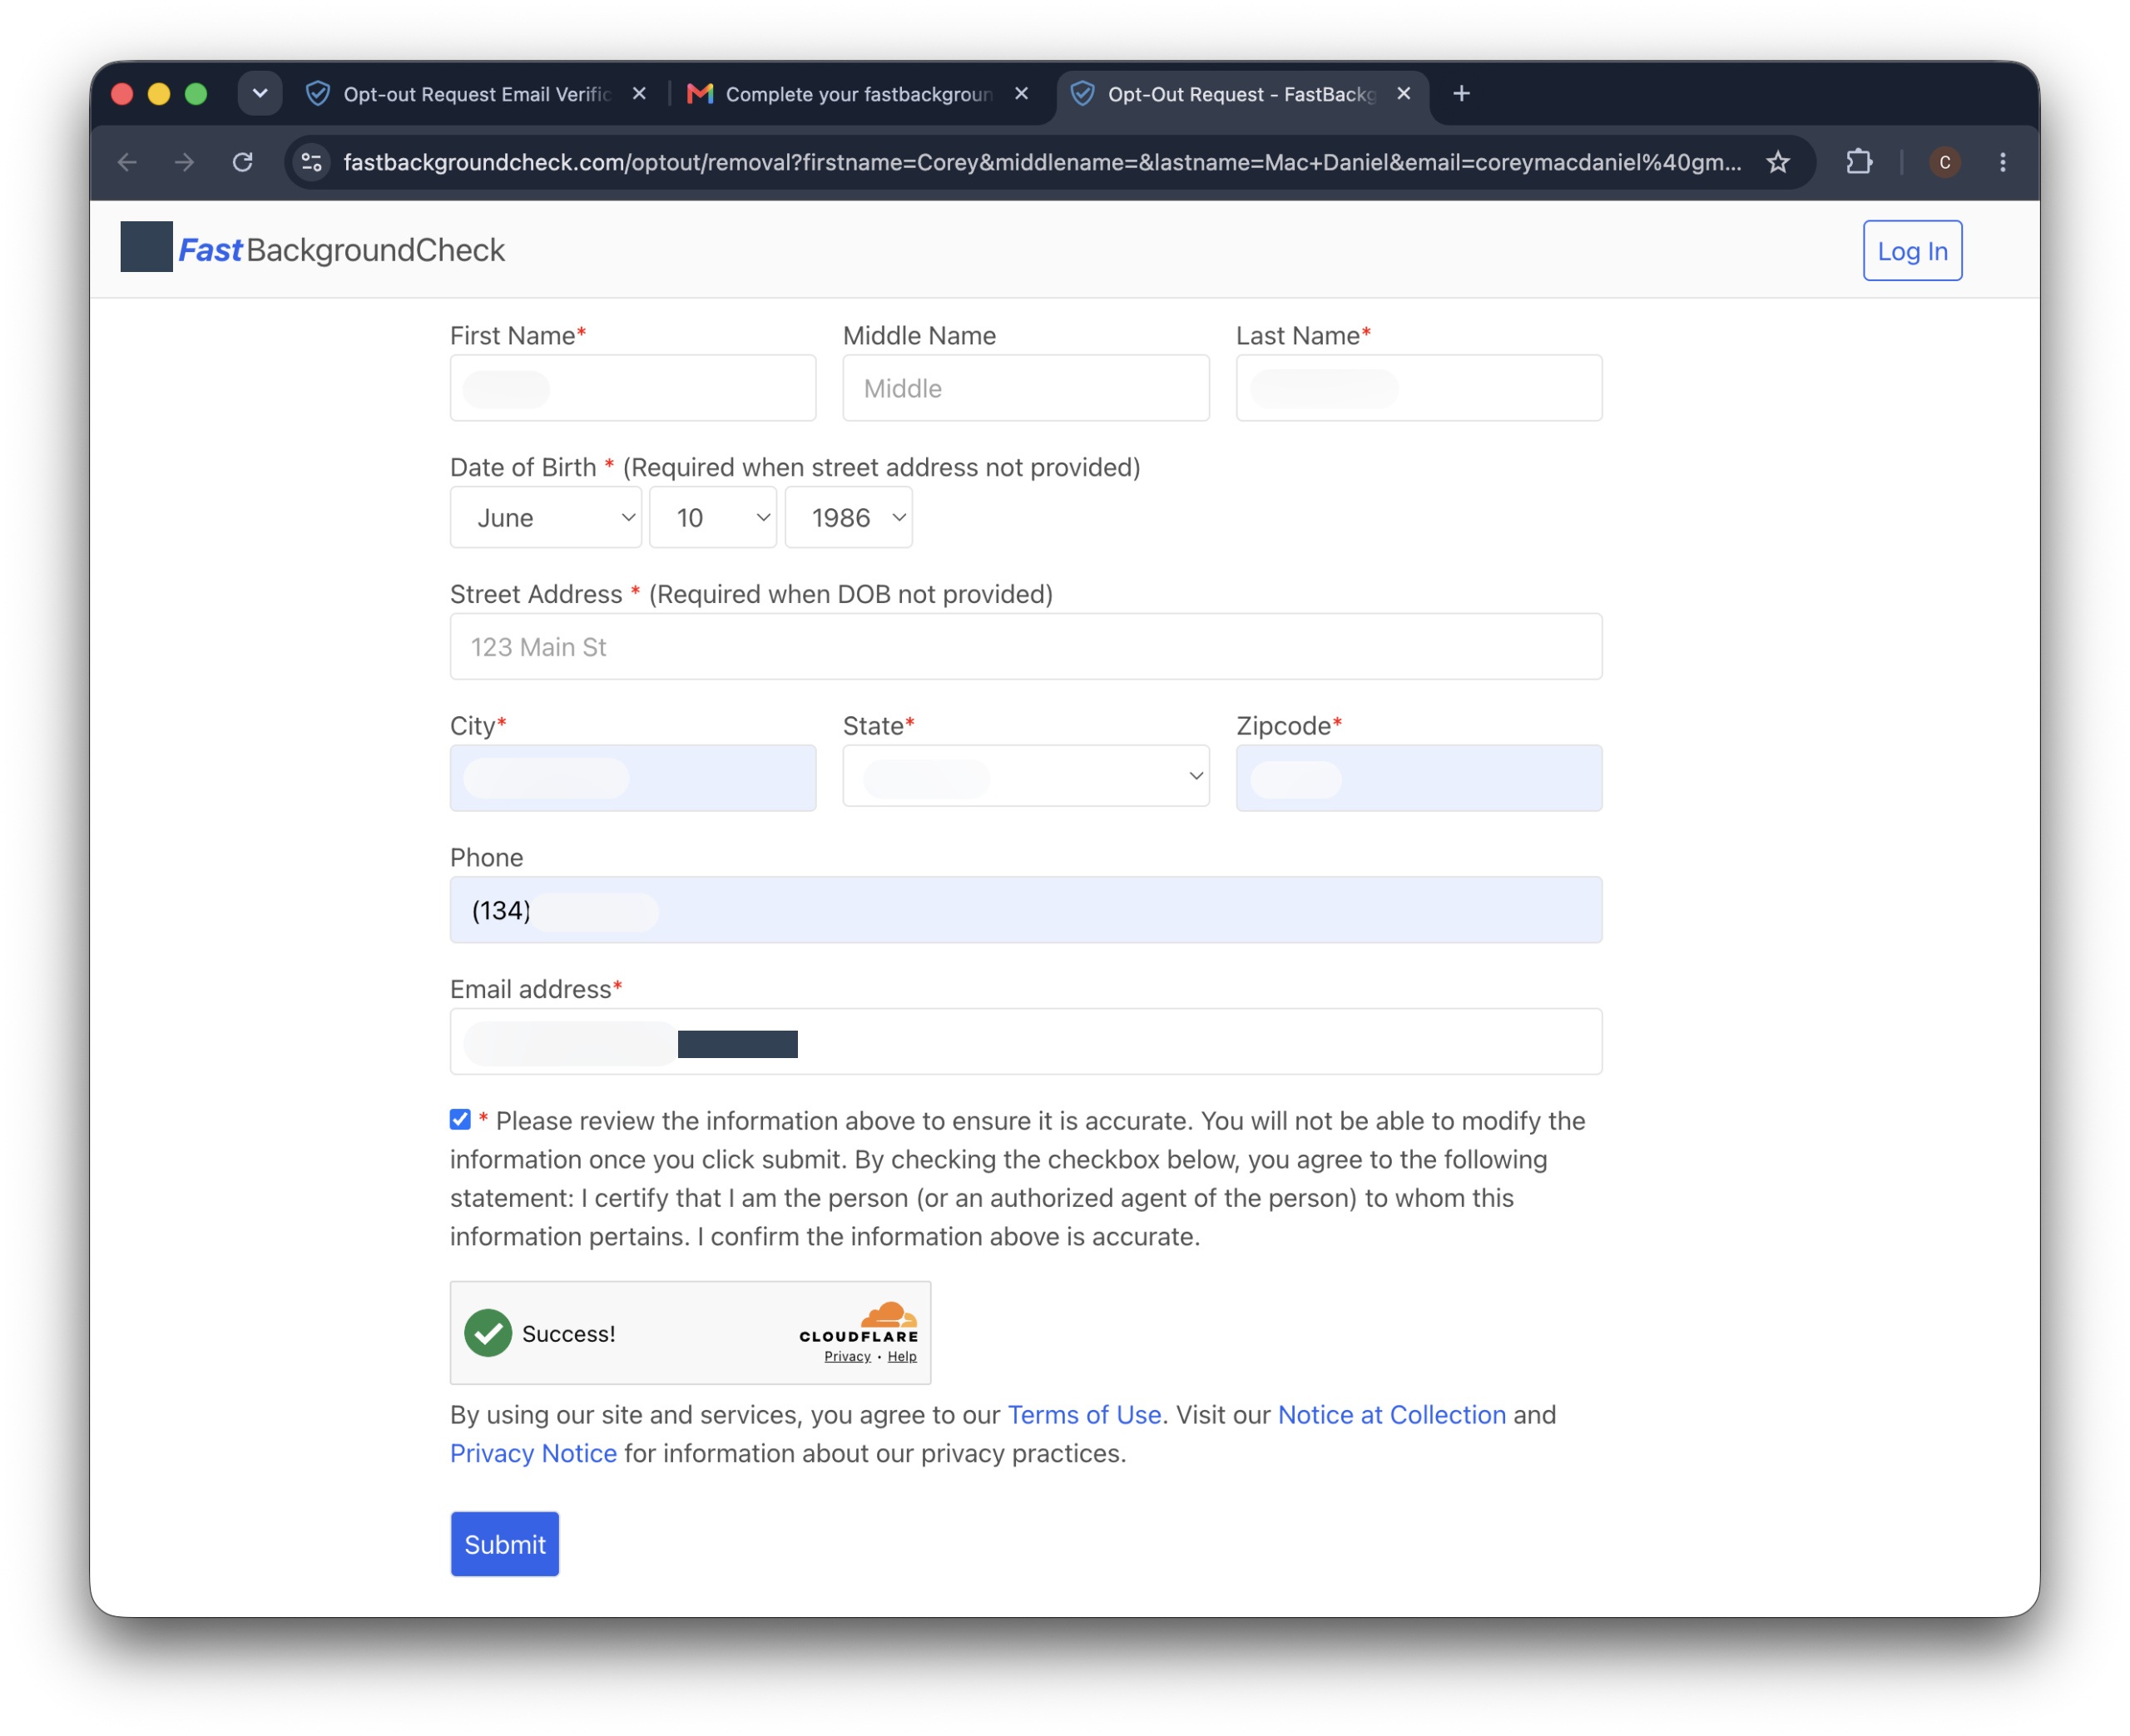Close the Gmail Complete your fastbackground tab

tap(1021, 94)
